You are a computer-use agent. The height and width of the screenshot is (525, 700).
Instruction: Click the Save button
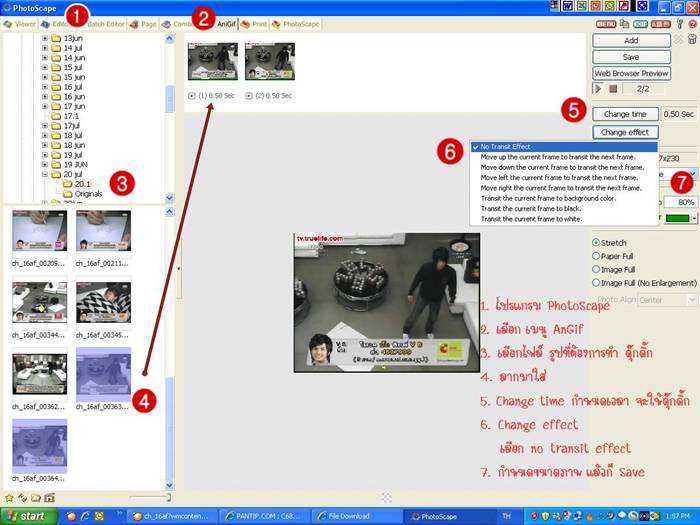pyautogui.click(x=631, y=57)
